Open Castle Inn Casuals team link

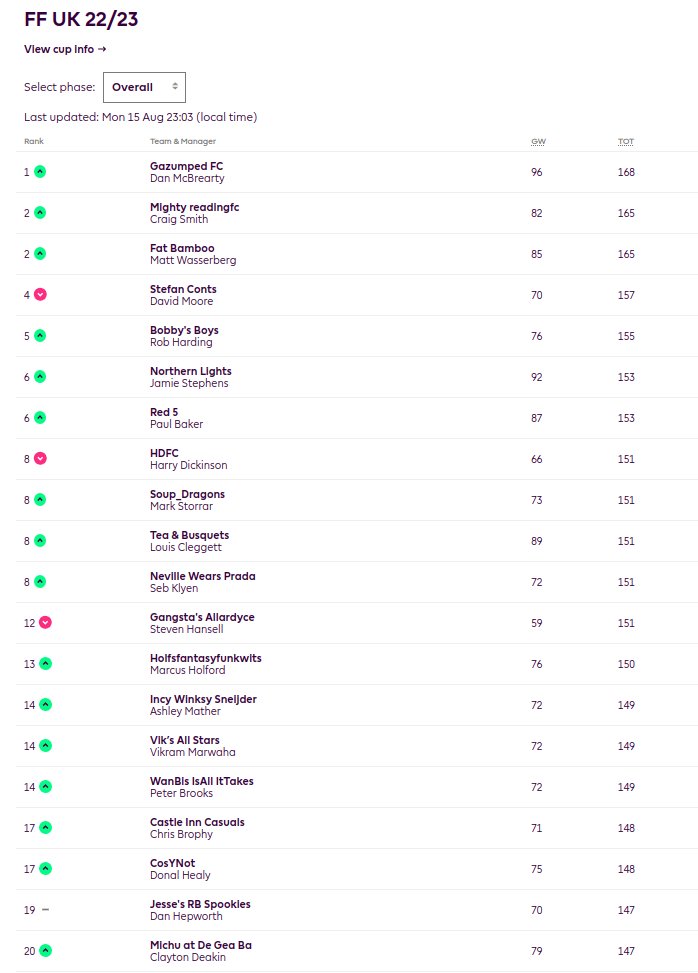pyautogui.click(x=197, y=822)
